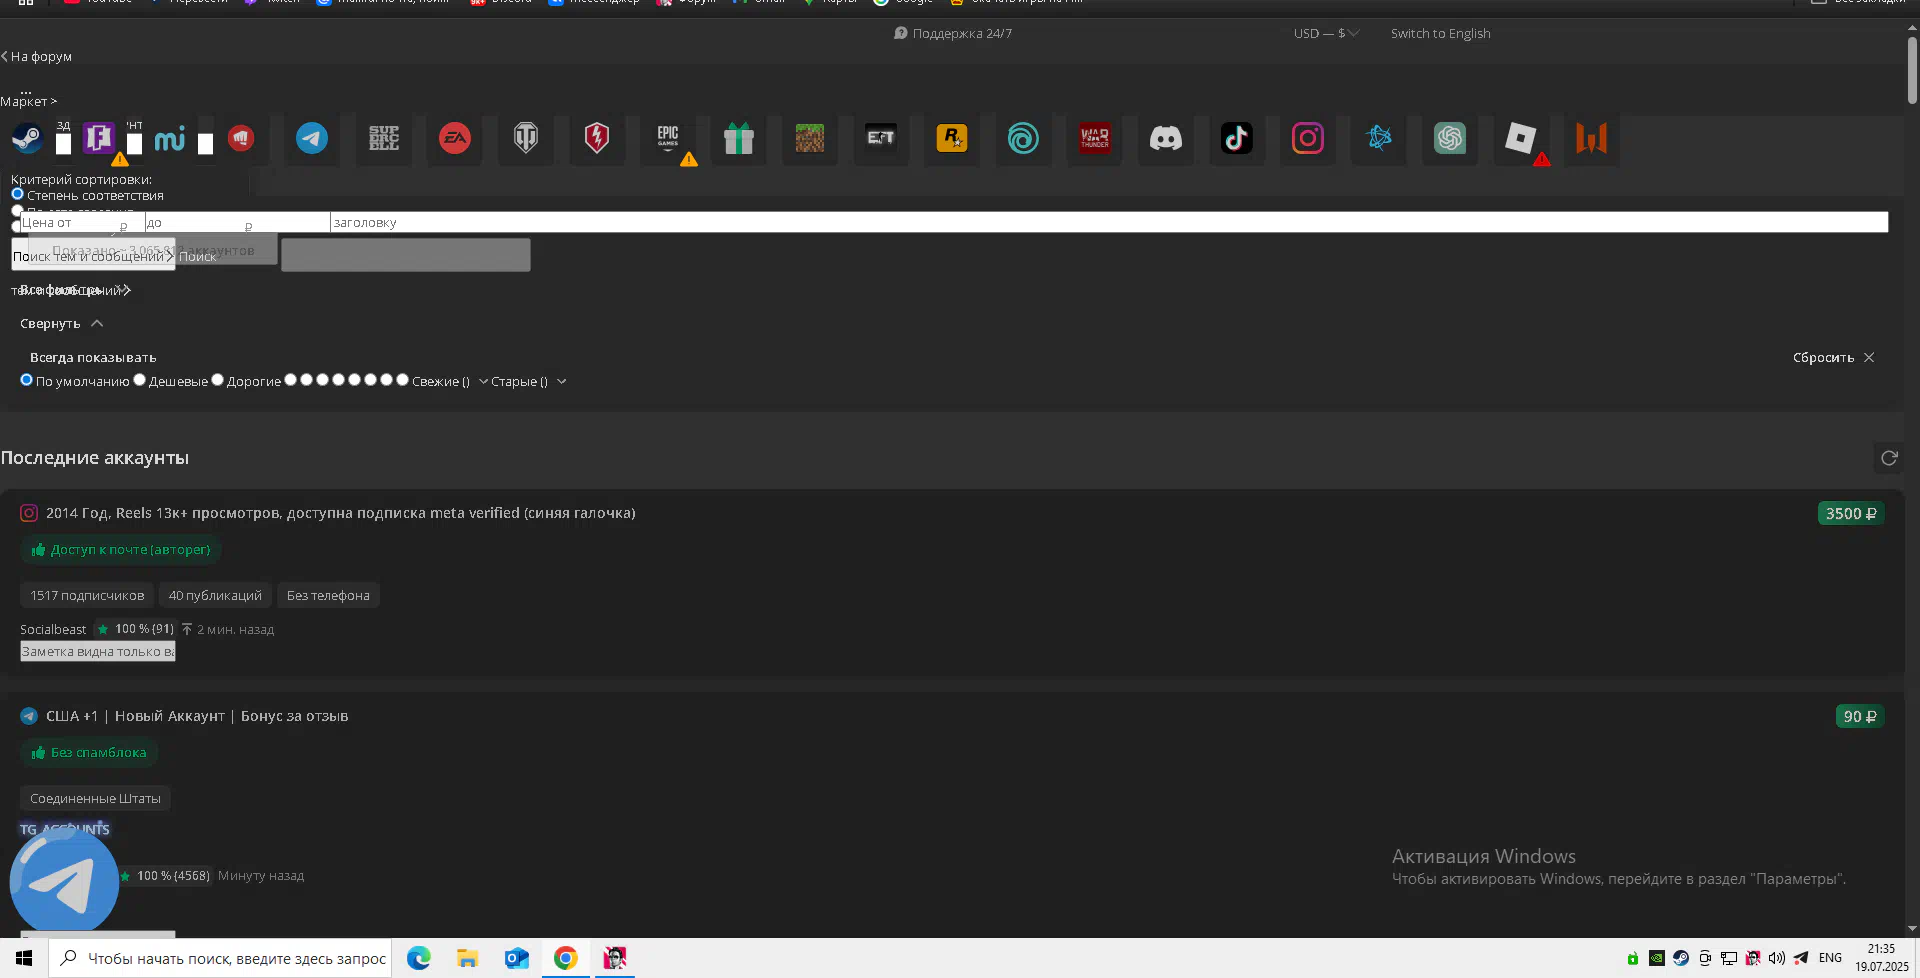This screenshot has height=978, width=1920.
Task: Select the Дешевые sort option
Action: pyautogui.click(x=140, y=380)
